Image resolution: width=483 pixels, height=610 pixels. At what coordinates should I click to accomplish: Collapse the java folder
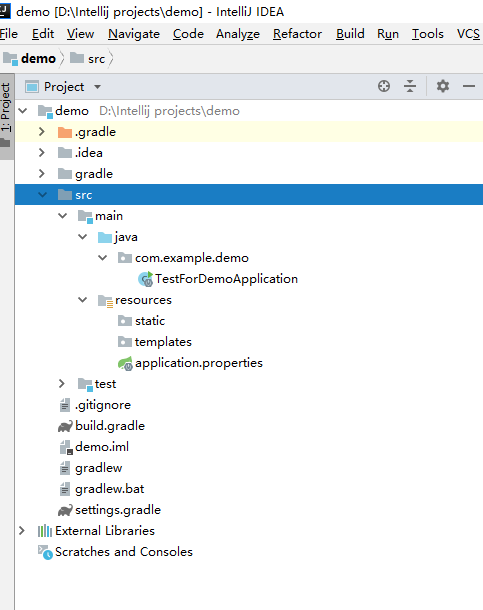point(82,237)
